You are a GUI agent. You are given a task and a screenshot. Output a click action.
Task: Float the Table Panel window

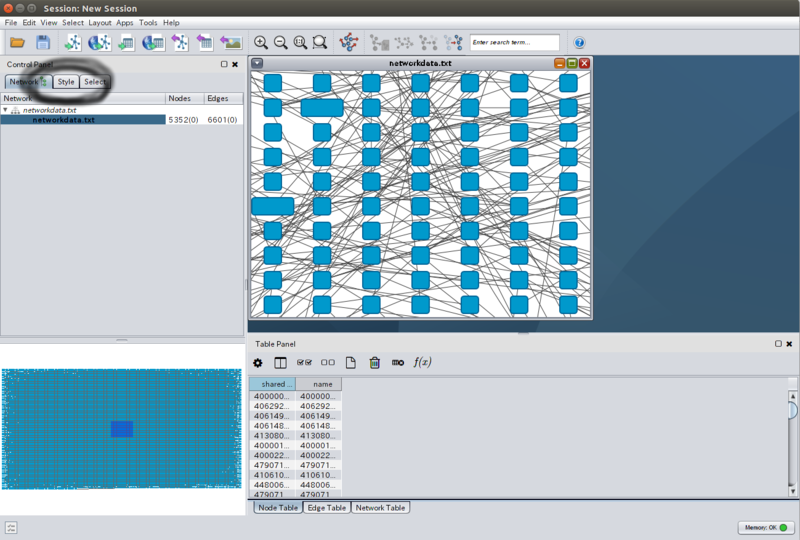pyautogui.click(x=779, y=344)
